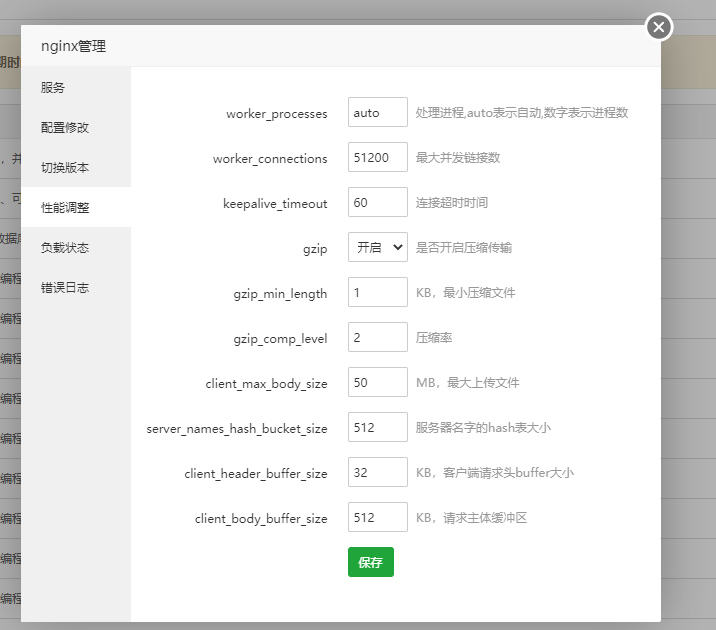Screen dimensions: 716x630
Task: Switch to the 切换版本 tab
Action: pos(76,168)
